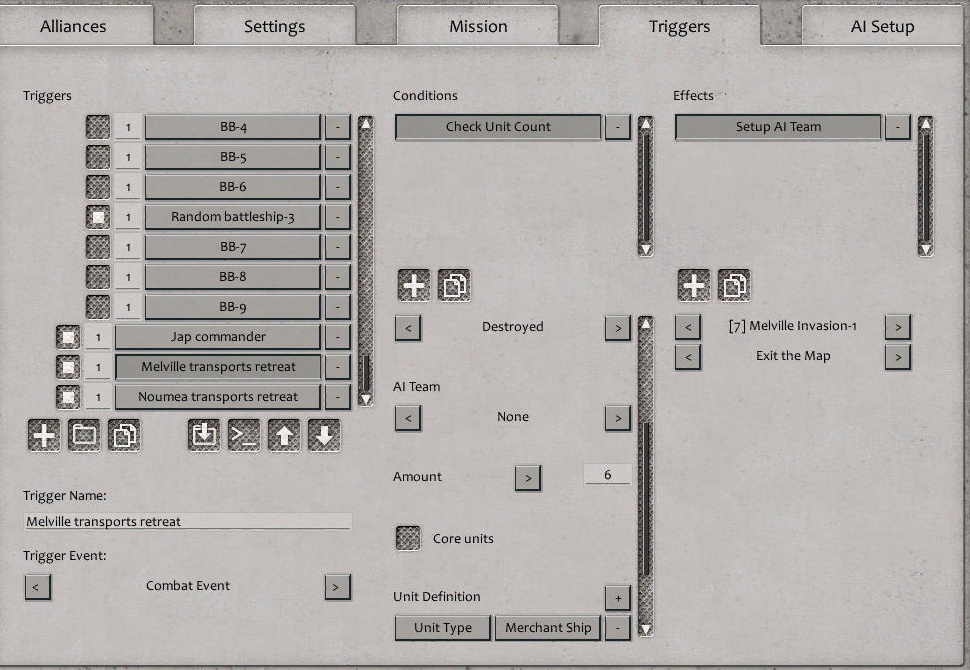Toggle checkbox next to BB-4 trigger
The image size is (970, 670).
click(98, 127)
